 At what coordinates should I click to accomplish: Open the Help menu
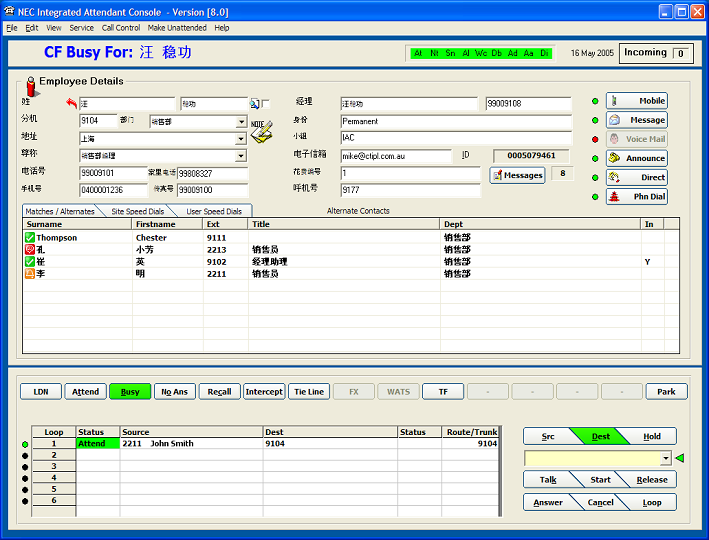(x=222, y=28)
